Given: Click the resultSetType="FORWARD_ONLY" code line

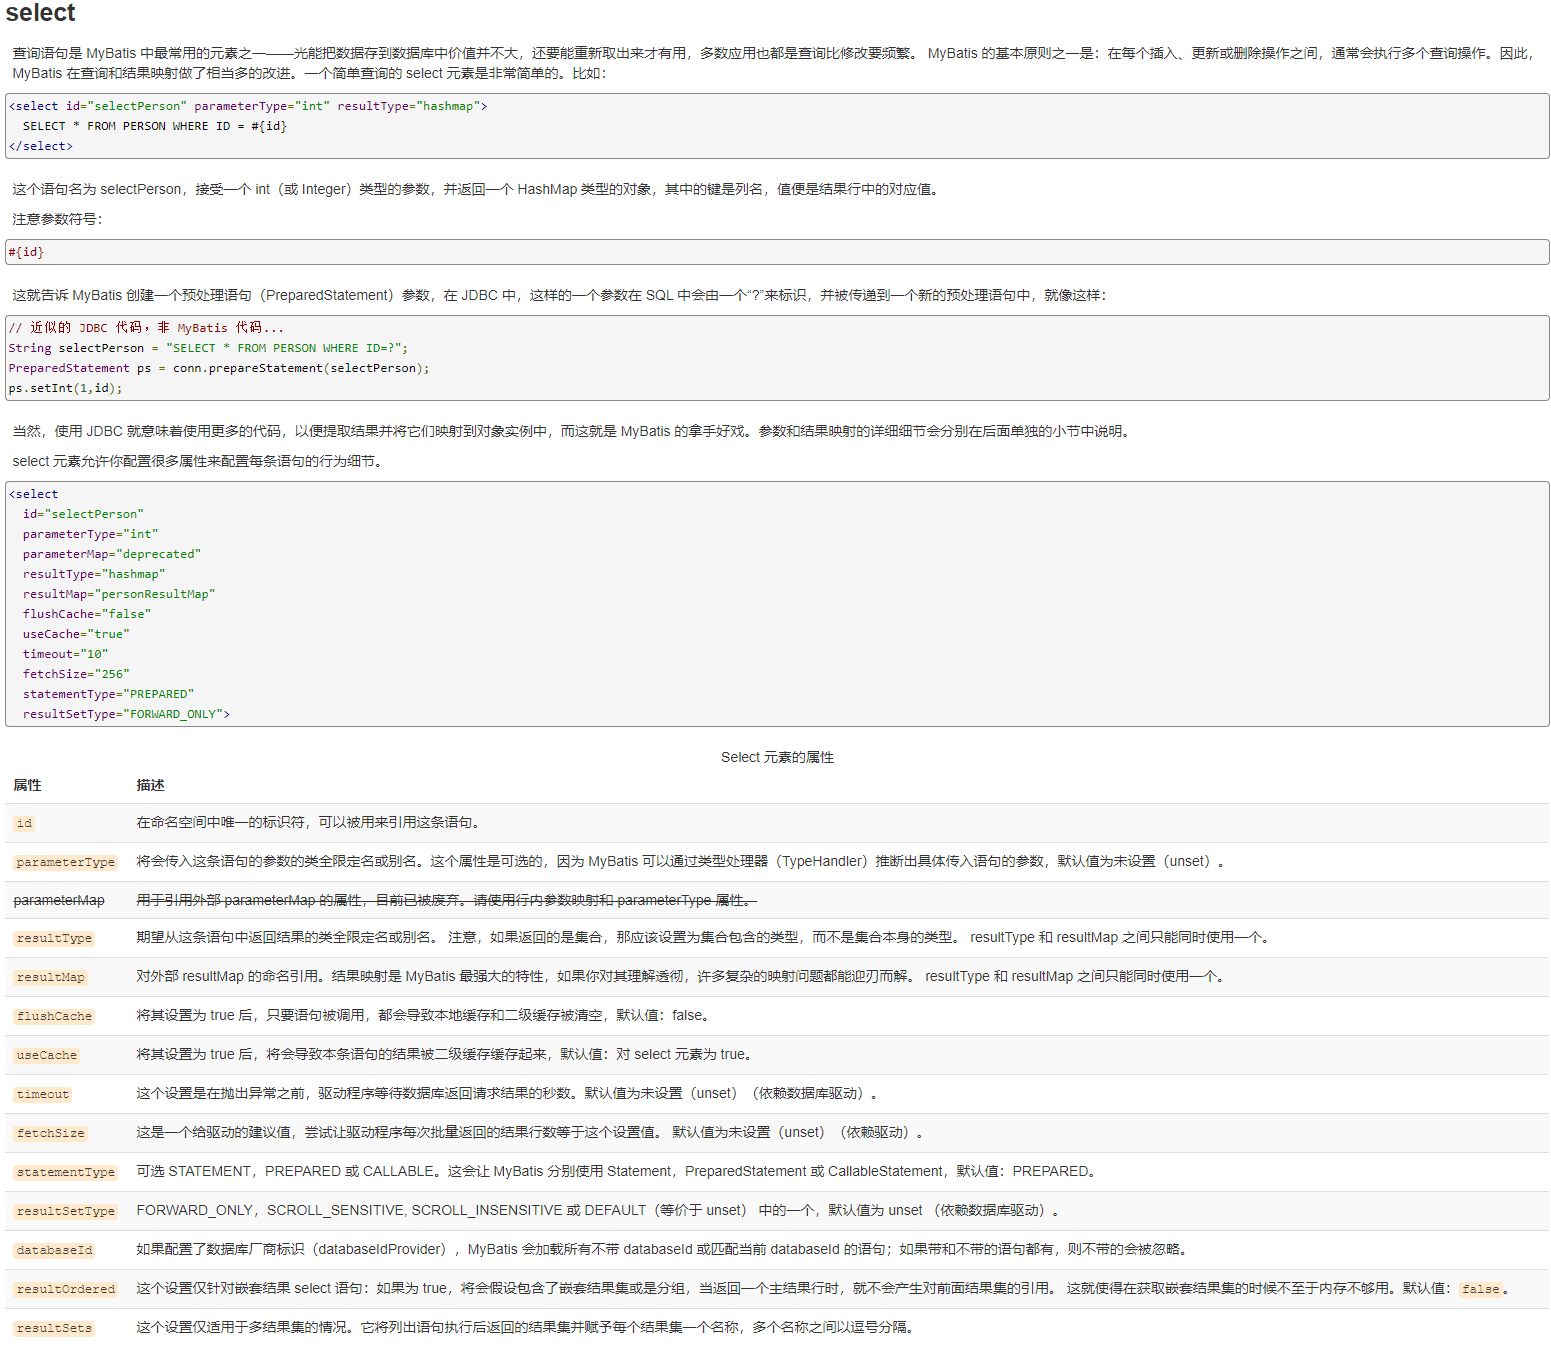Looking at the screenshot, I should point(127,714).
